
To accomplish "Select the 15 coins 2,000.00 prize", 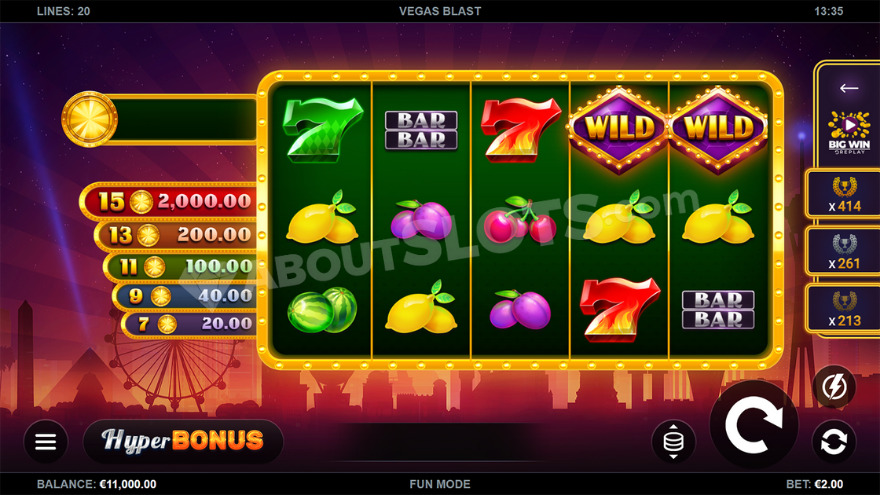I will coord(170,201).
